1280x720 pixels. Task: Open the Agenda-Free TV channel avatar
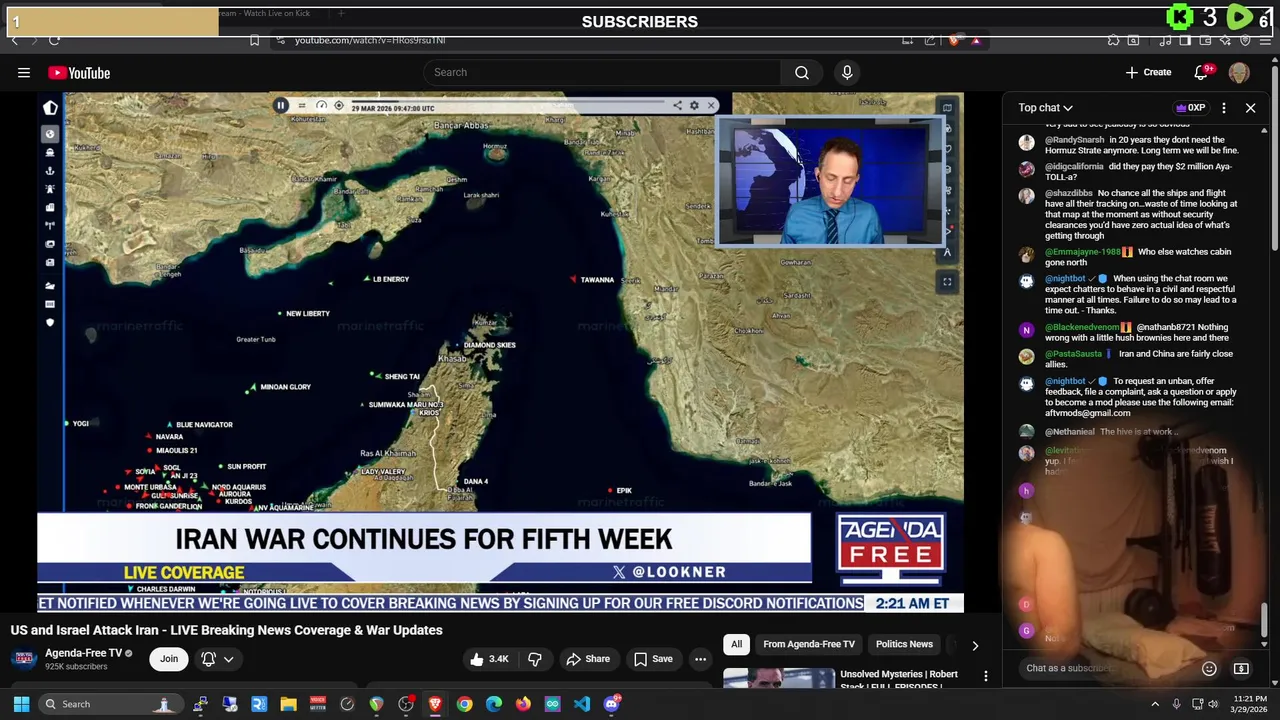click(x=24, y=659)
